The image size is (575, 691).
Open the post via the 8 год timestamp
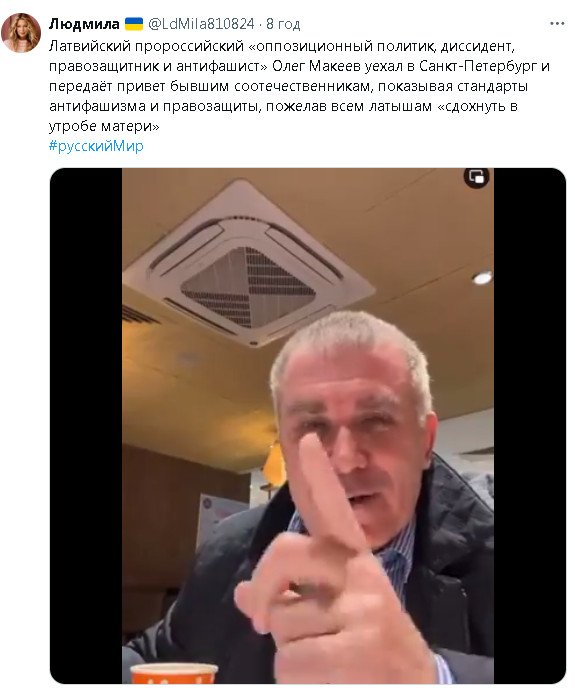(283, 24)
